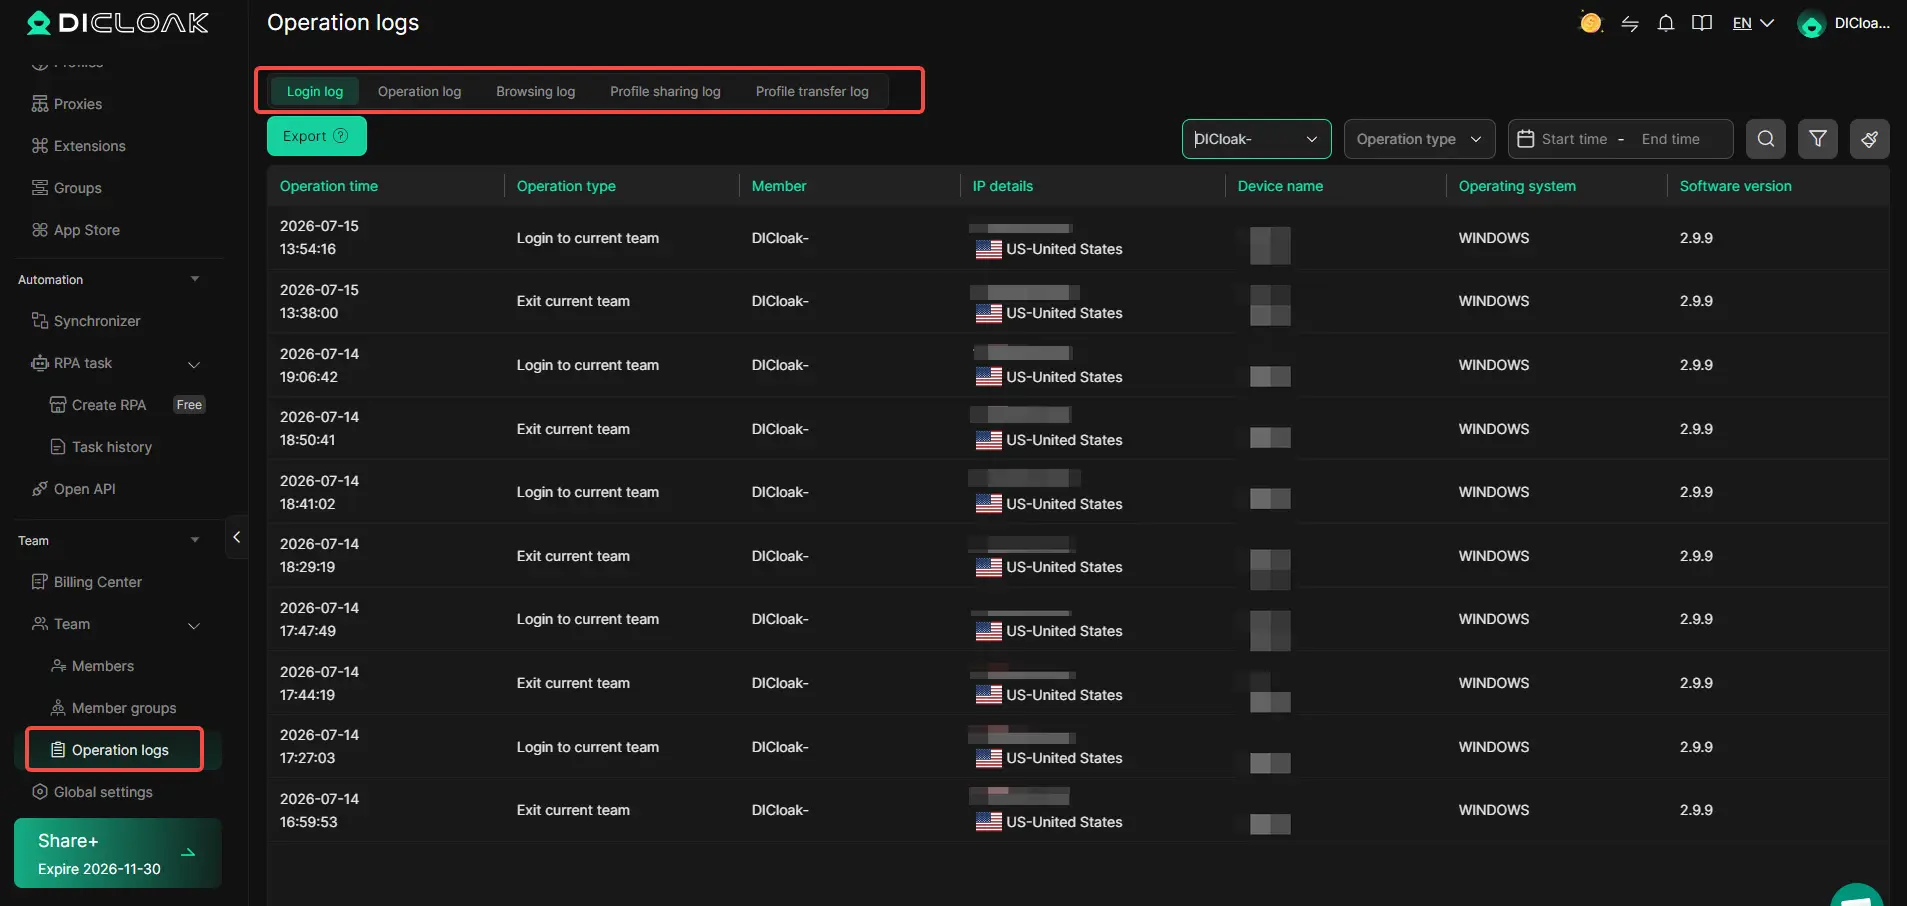1907x906 pixels.
Task: Open the DICloak- member dropdown
Action: tap(1256, 139)
